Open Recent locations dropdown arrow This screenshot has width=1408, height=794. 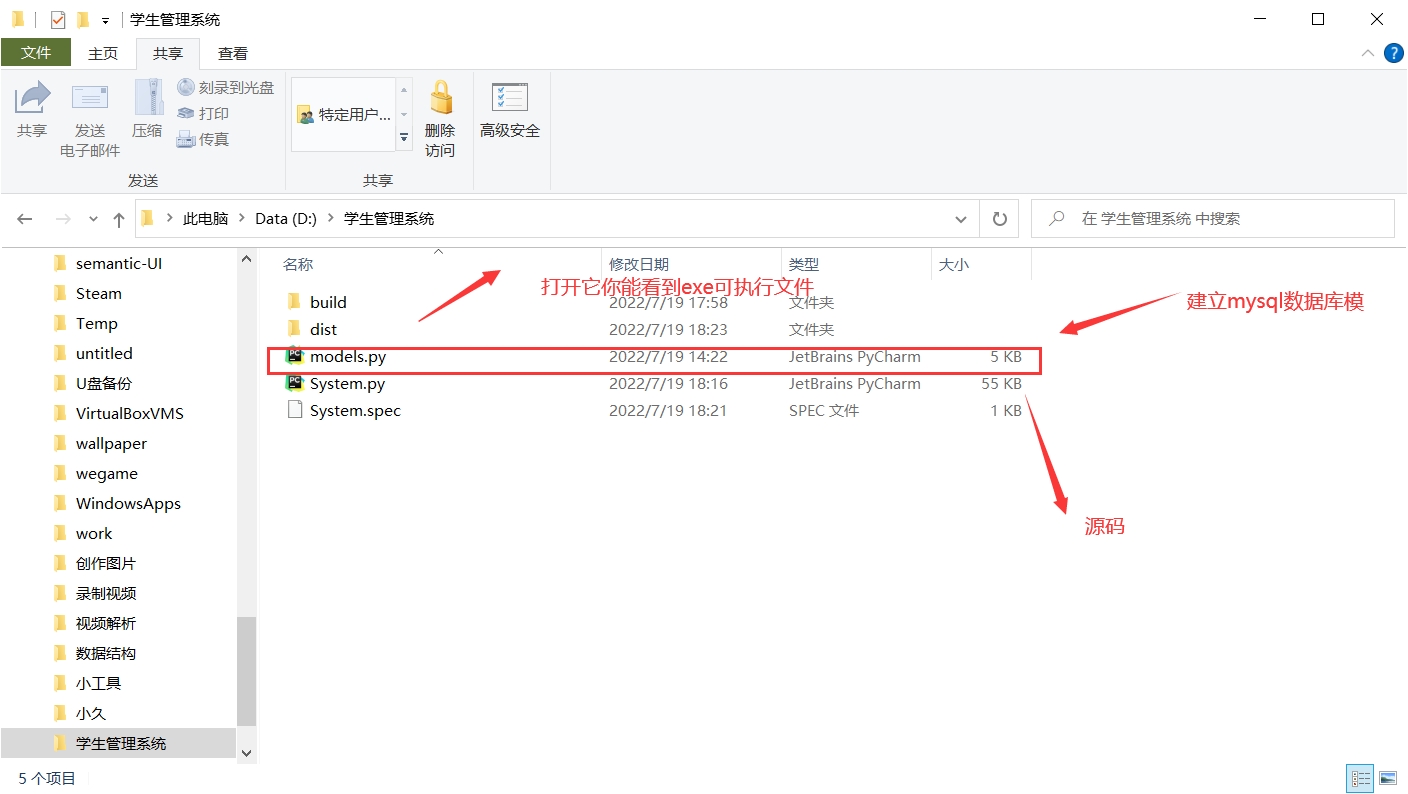click(93, 219)
